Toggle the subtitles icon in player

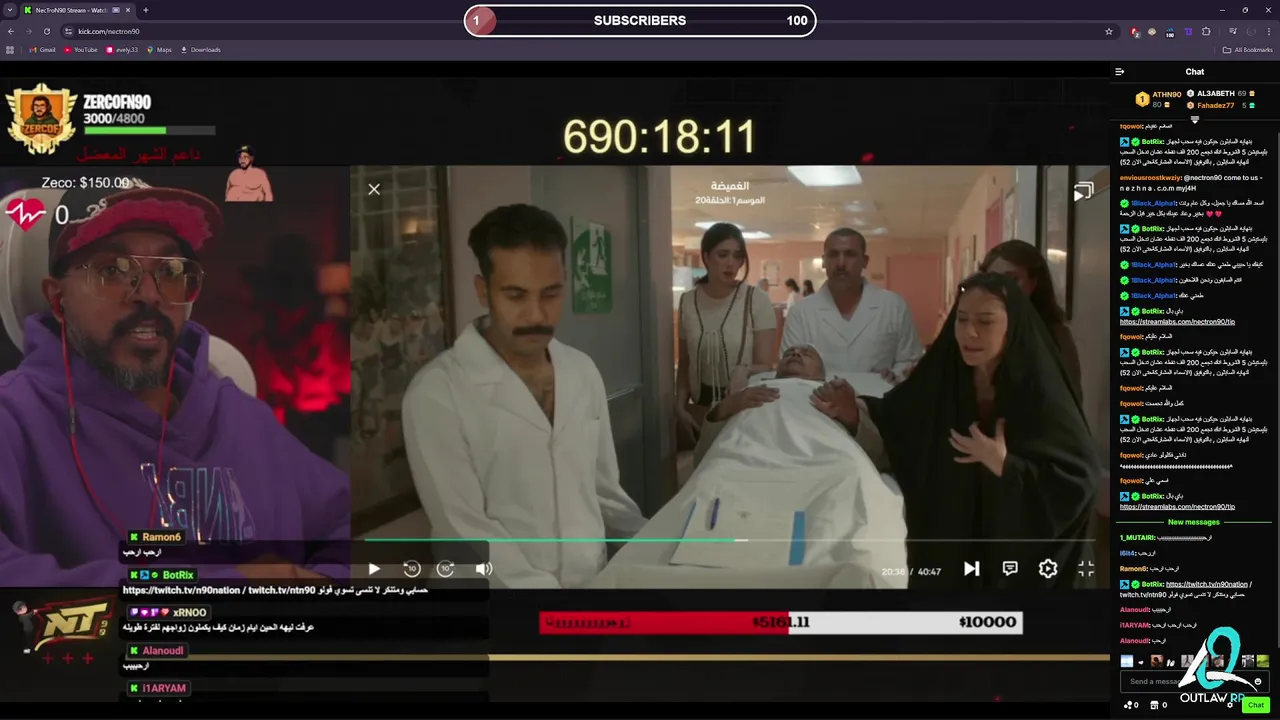[1010, 568]
